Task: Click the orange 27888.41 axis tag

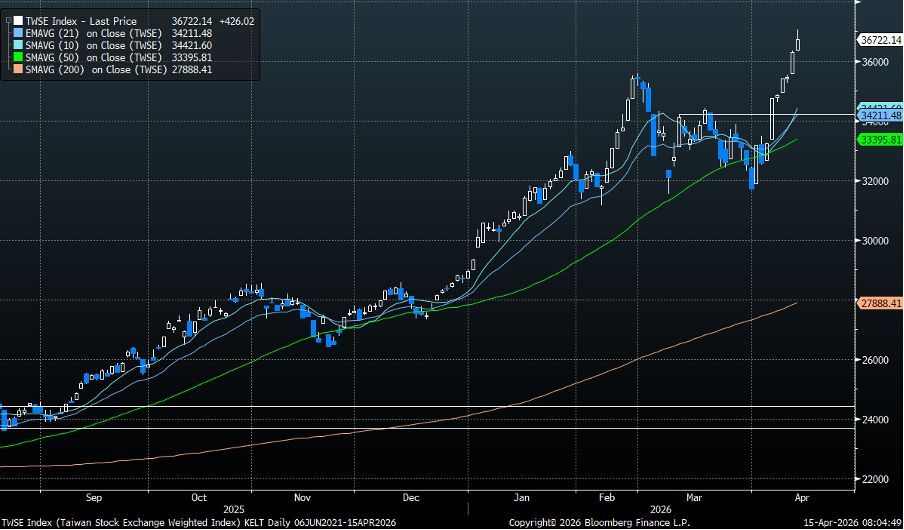Action: [880, 303]
